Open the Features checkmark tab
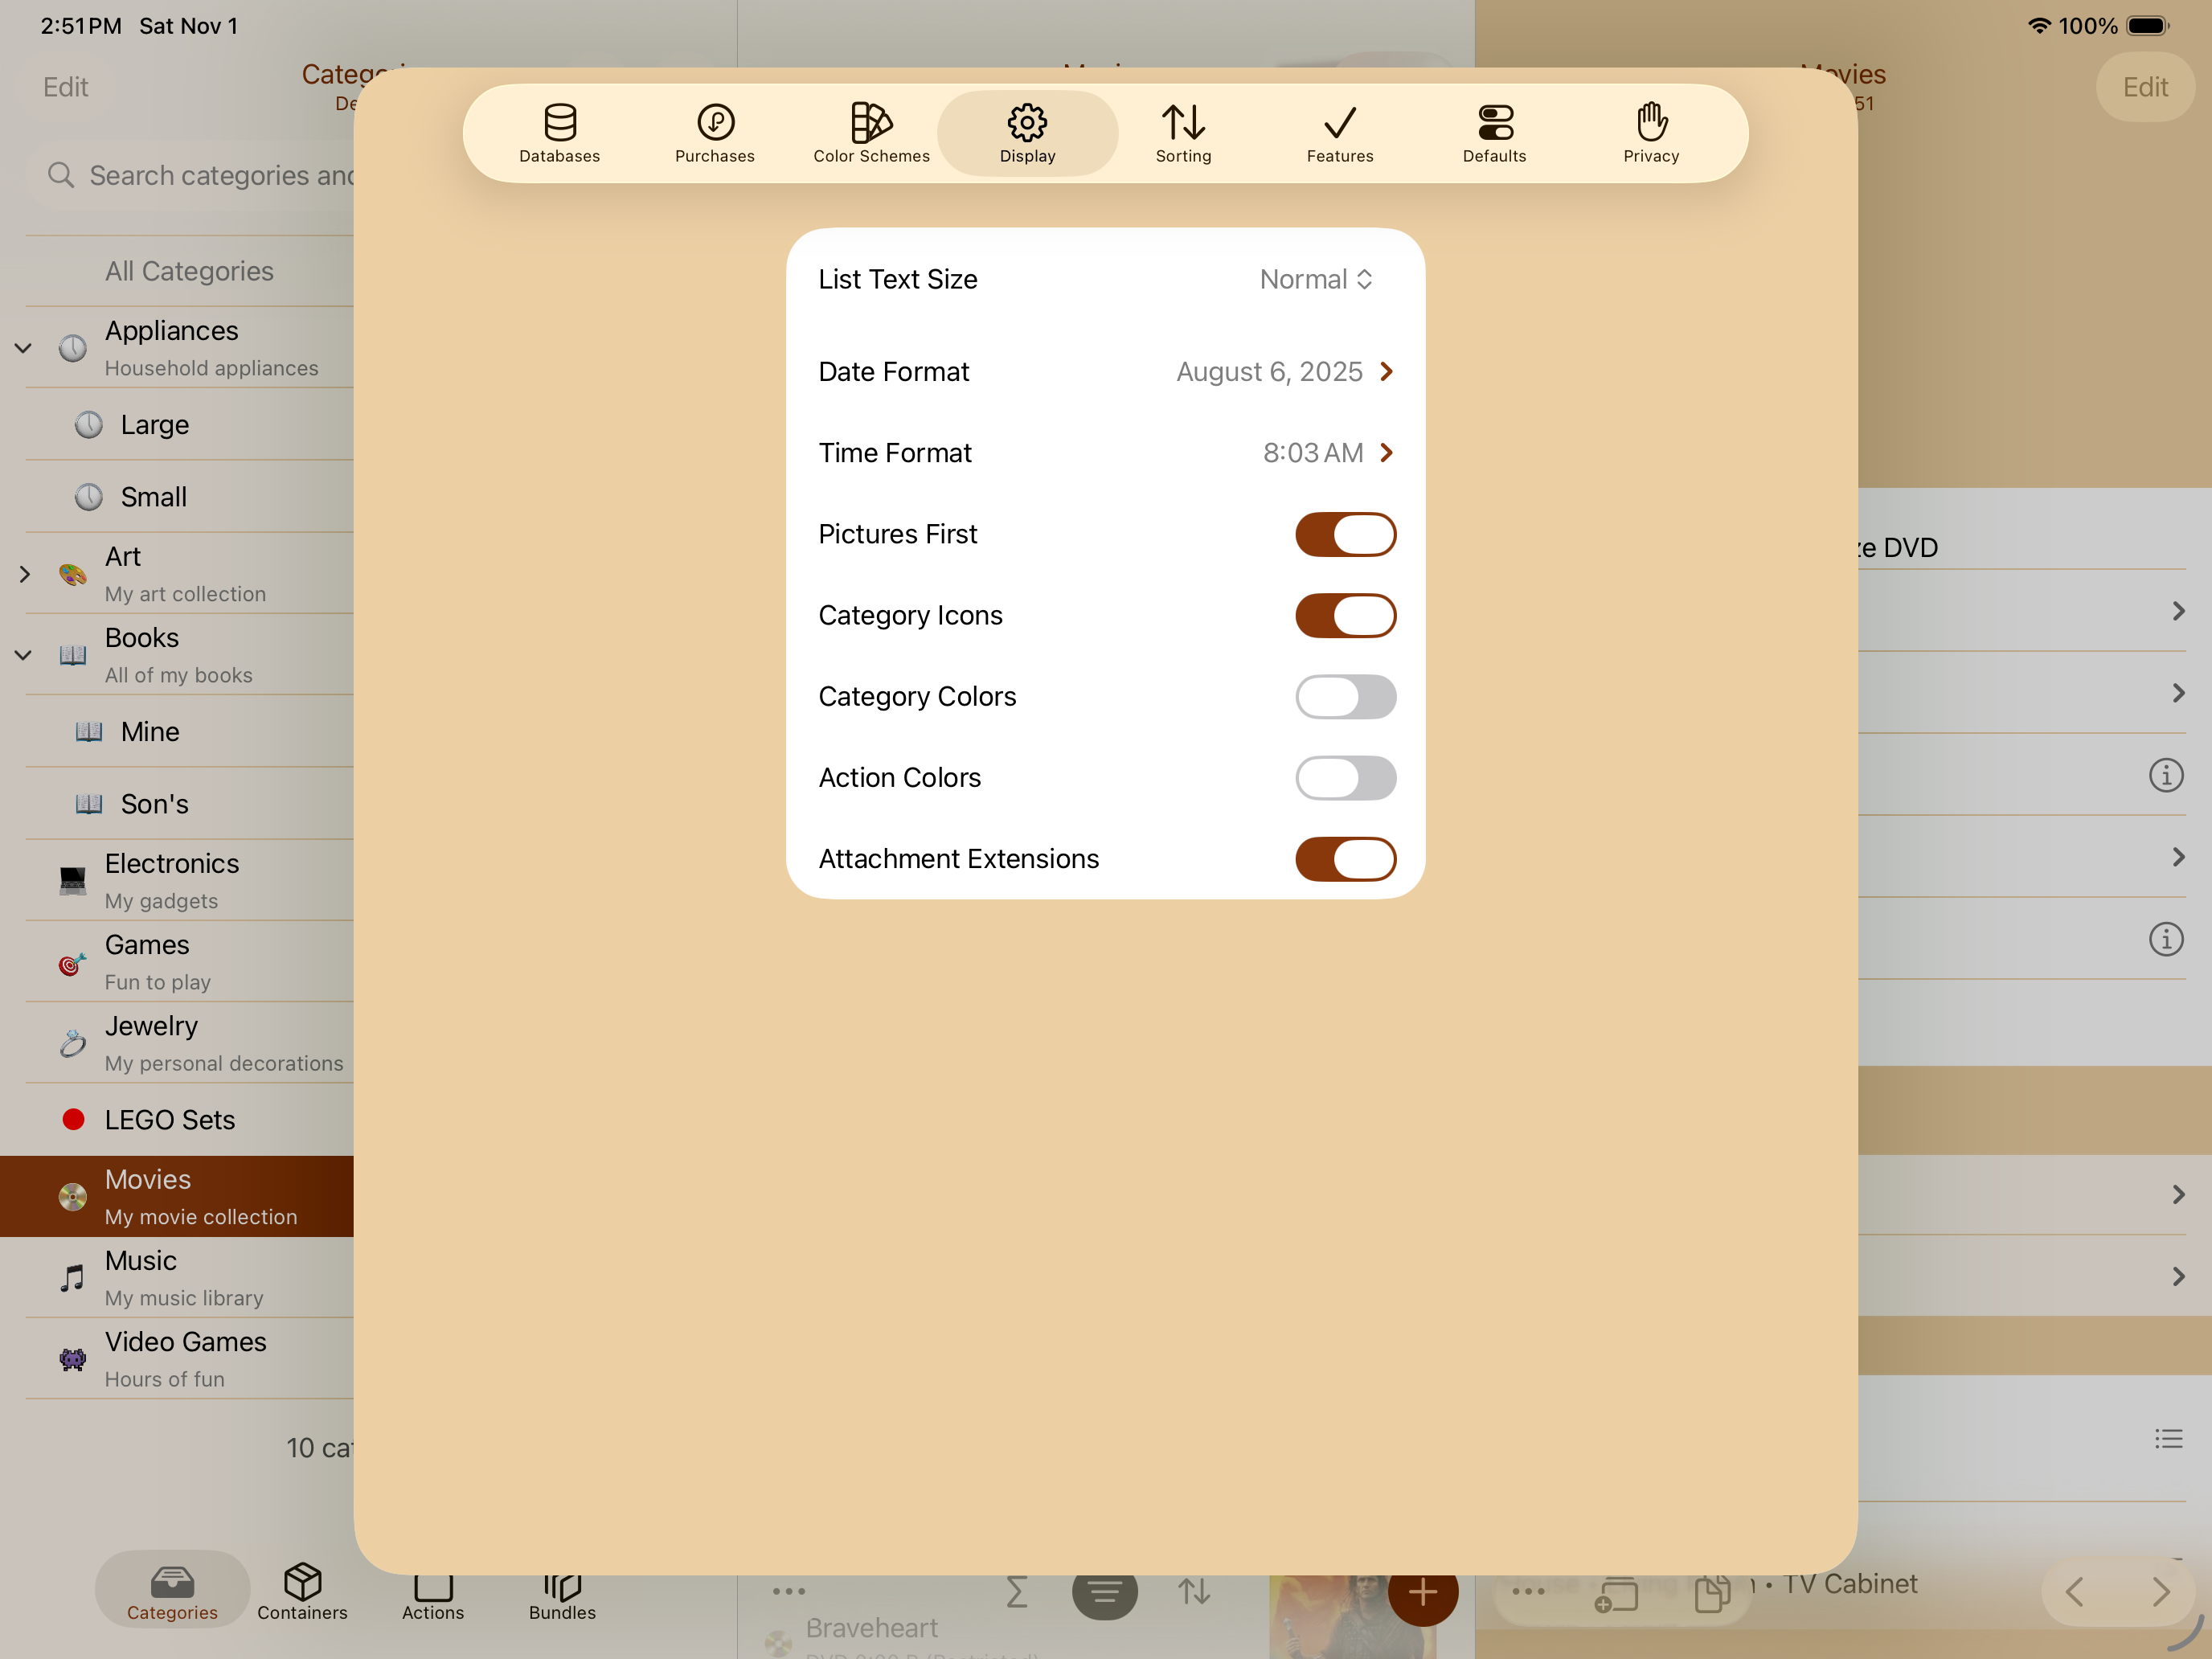The height and width of the screenshot is (1659, 2212). click(x=1339, y=133)
